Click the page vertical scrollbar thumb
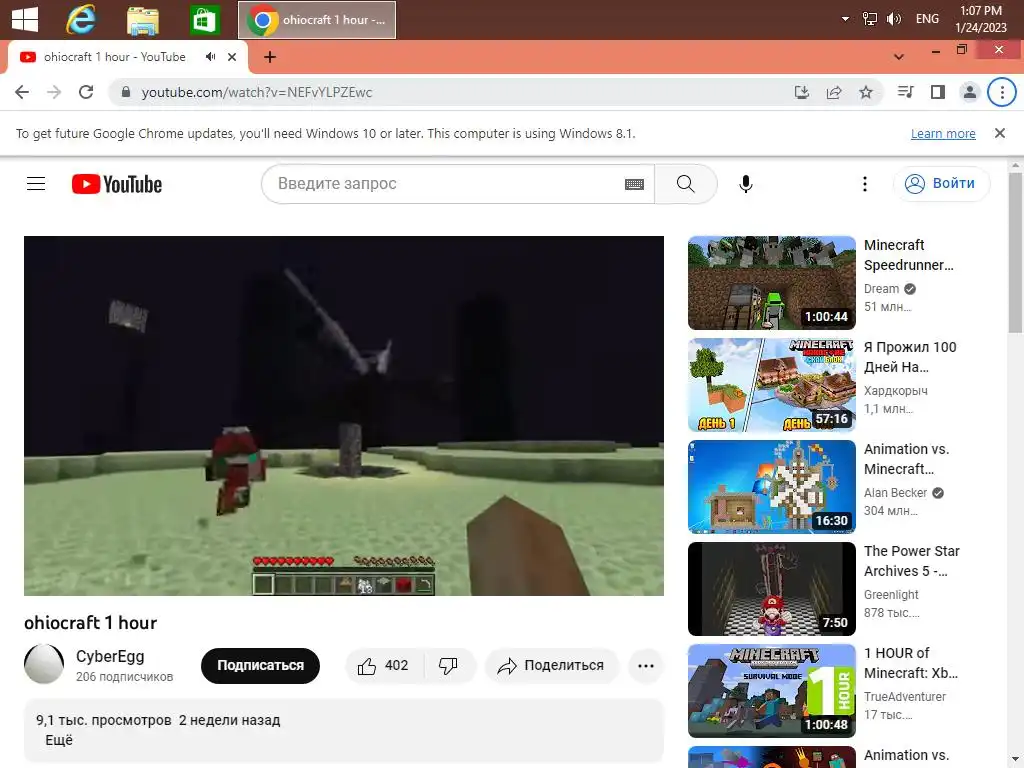Screen dimensions: 1024x768 (1015, 251)
